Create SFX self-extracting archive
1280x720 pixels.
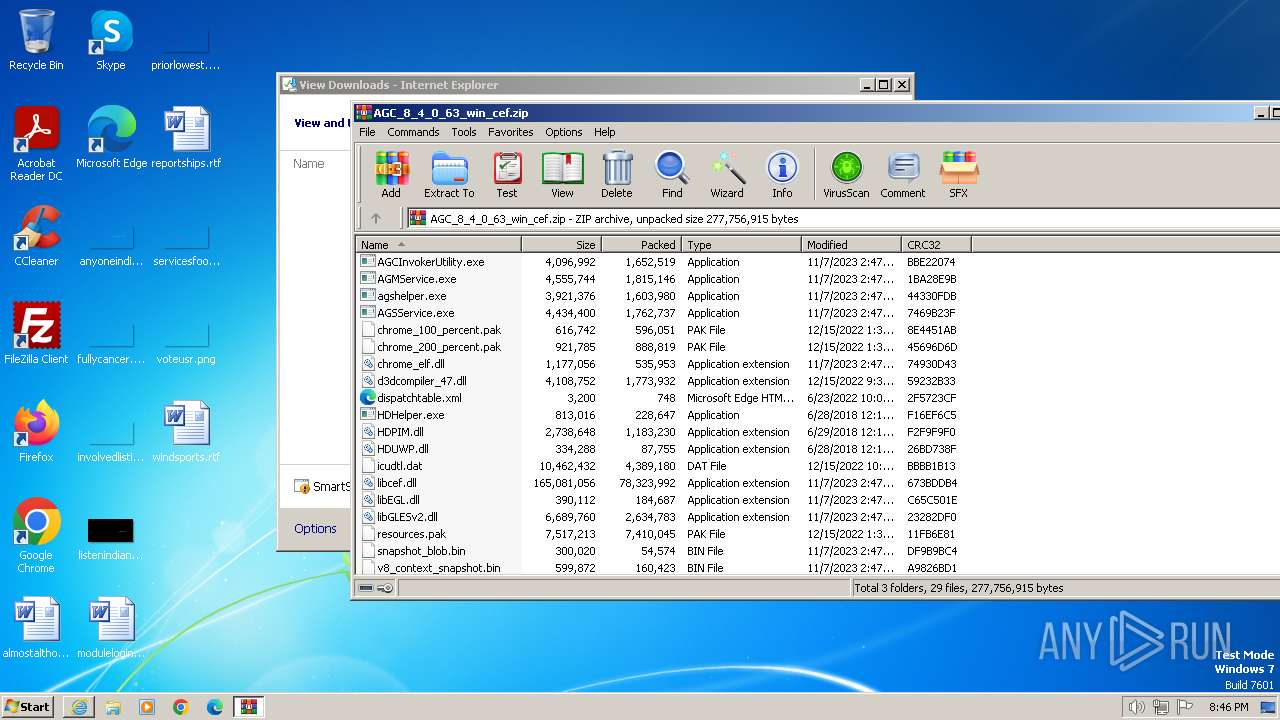point(958,175)
